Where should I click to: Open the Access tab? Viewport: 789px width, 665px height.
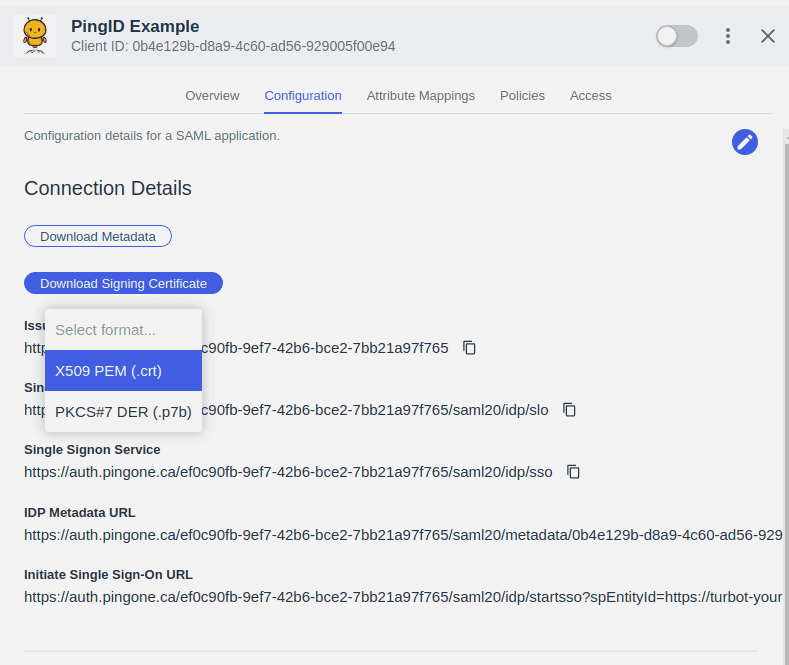pyautogui.click(x=591, y=96)
